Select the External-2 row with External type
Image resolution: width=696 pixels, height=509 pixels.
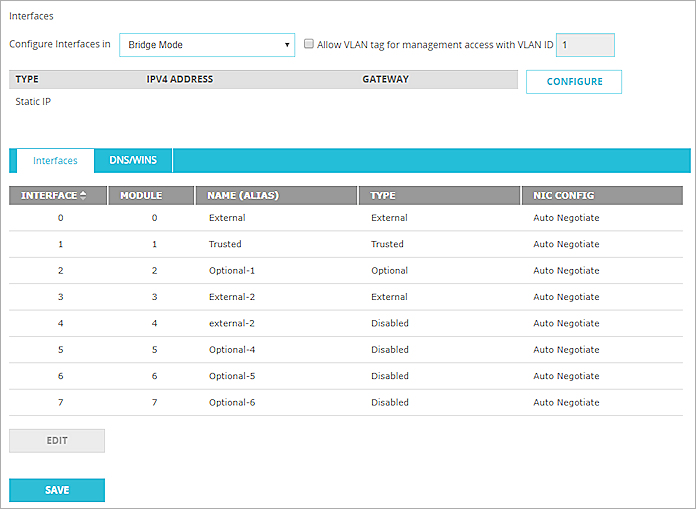(232, 297)
